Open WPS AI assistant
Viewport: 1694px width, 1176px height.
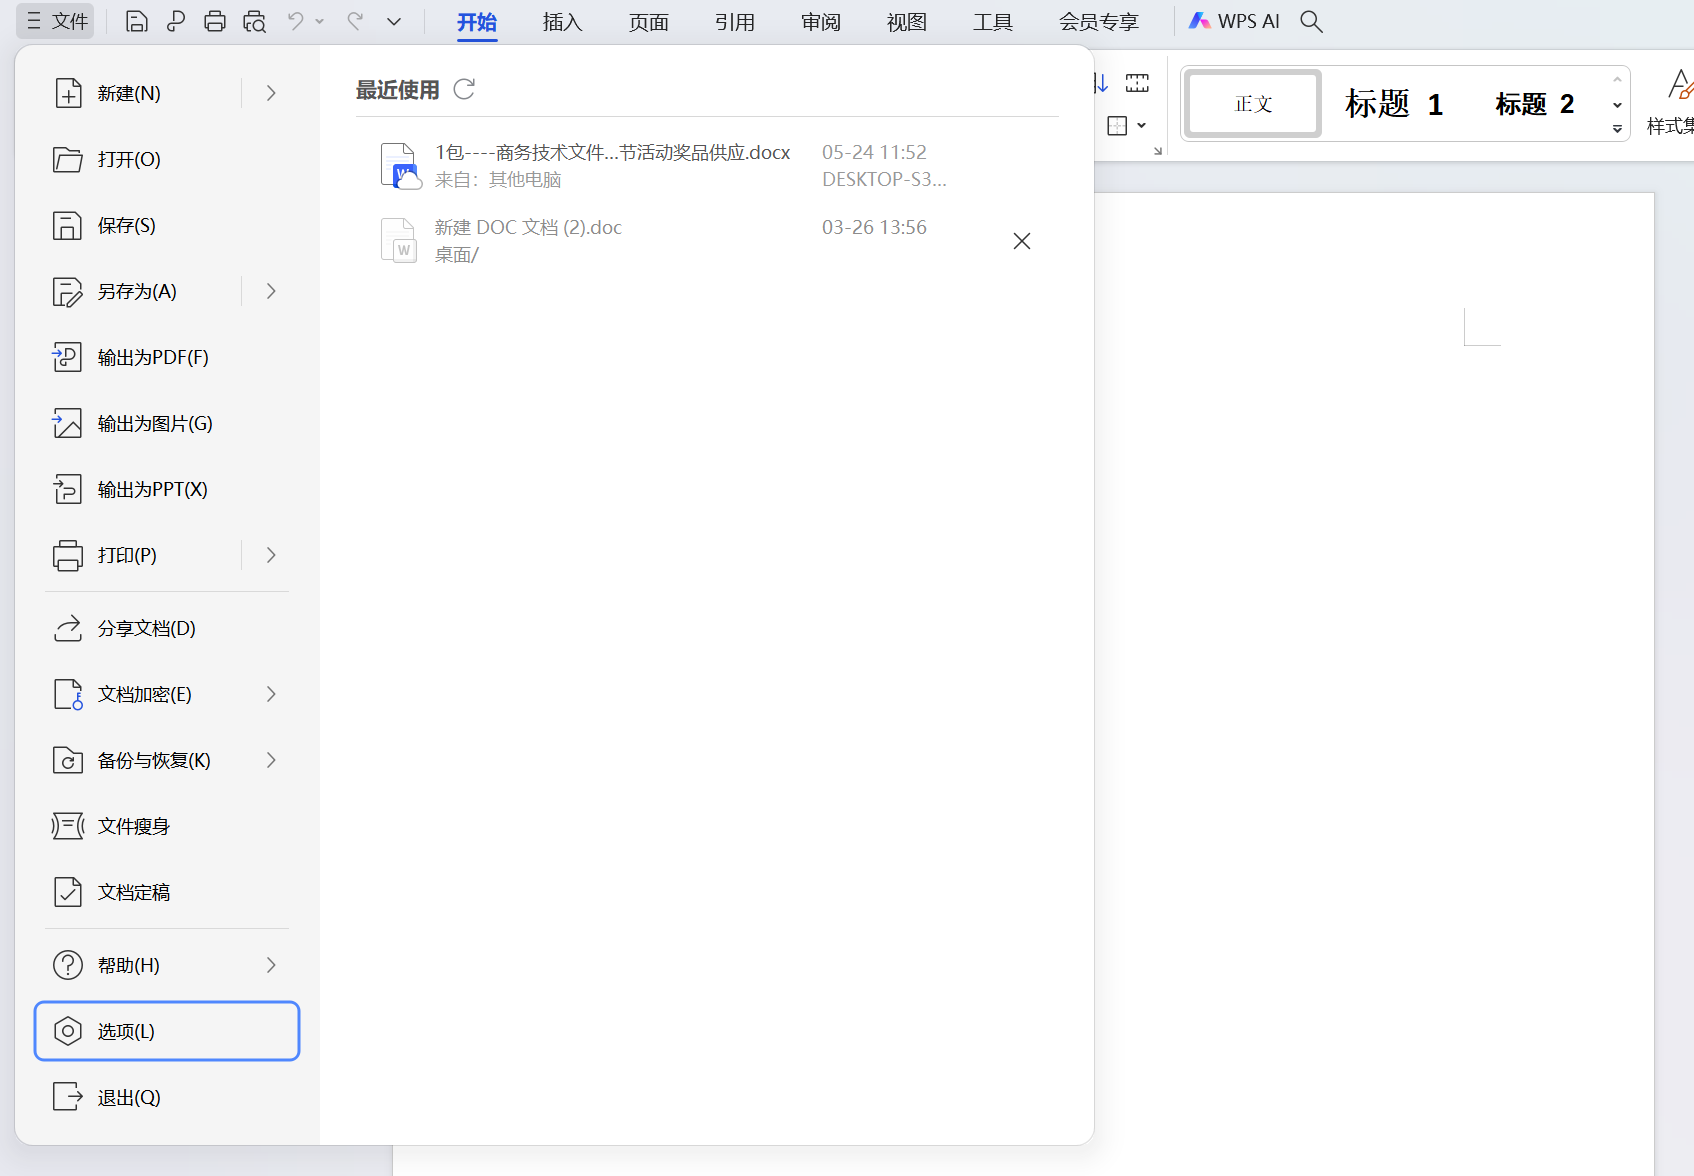1234,21
